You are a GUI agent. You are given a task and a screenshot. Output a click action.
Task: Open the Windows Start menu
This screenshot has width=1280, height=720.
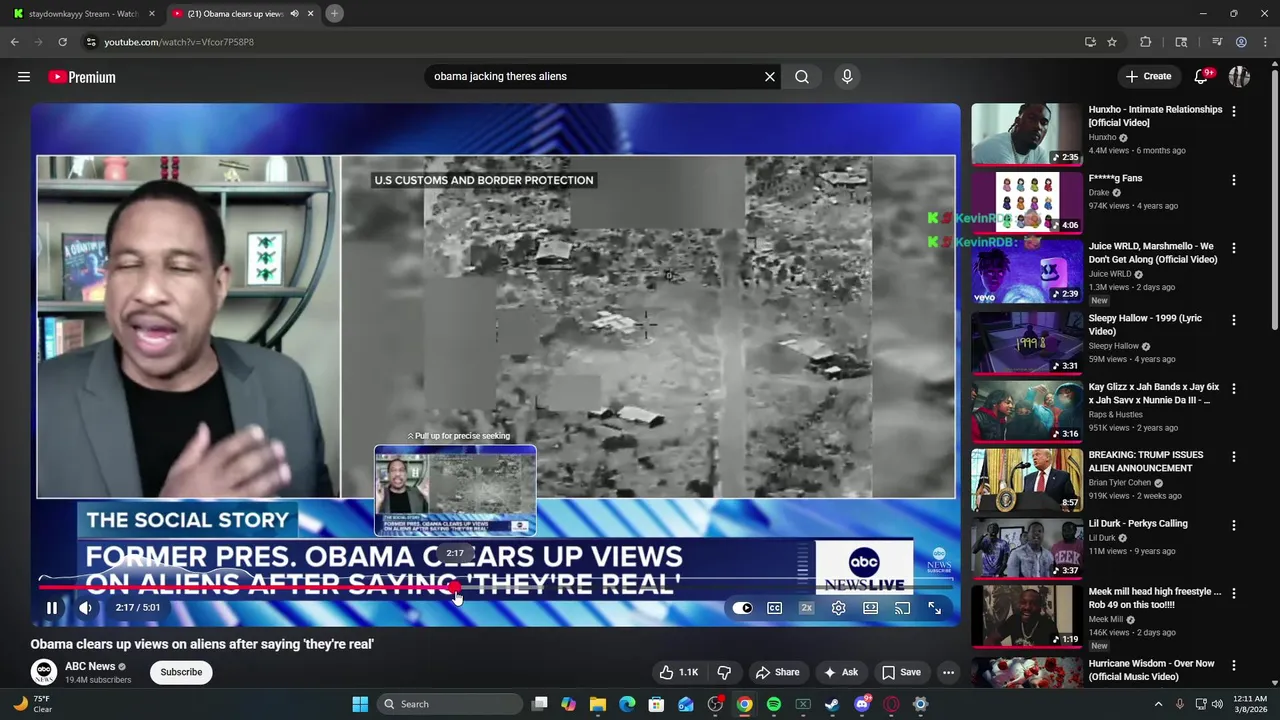coord(360,704)
